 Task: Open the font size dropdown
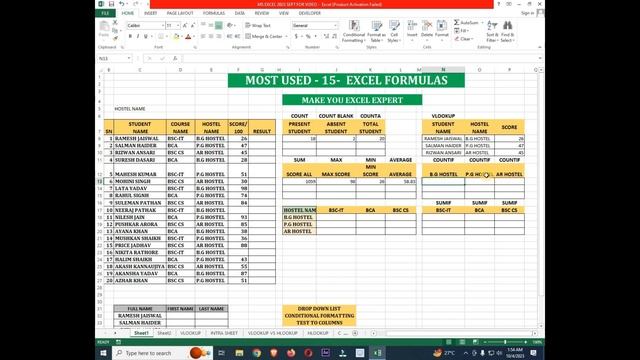[x=178, y=25]
